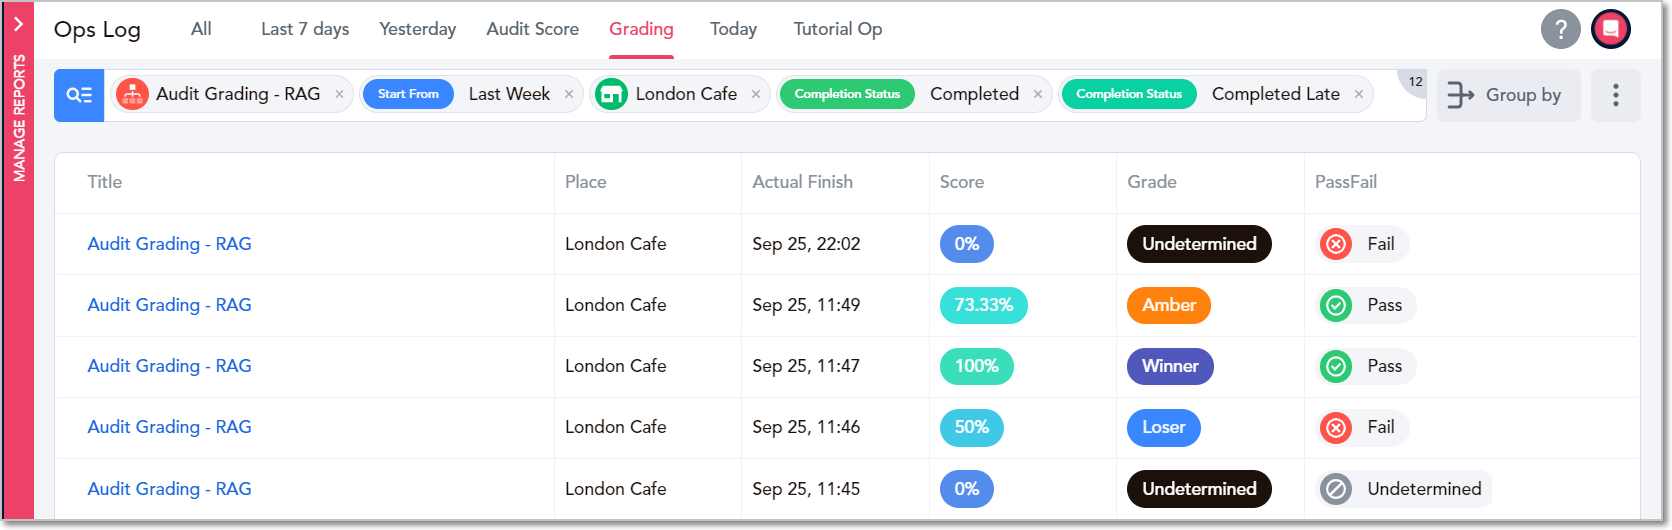The height and width of the screenshot is (530, 1672).
Task: Switch to the Audit Score tab
Action: point(533,29)
